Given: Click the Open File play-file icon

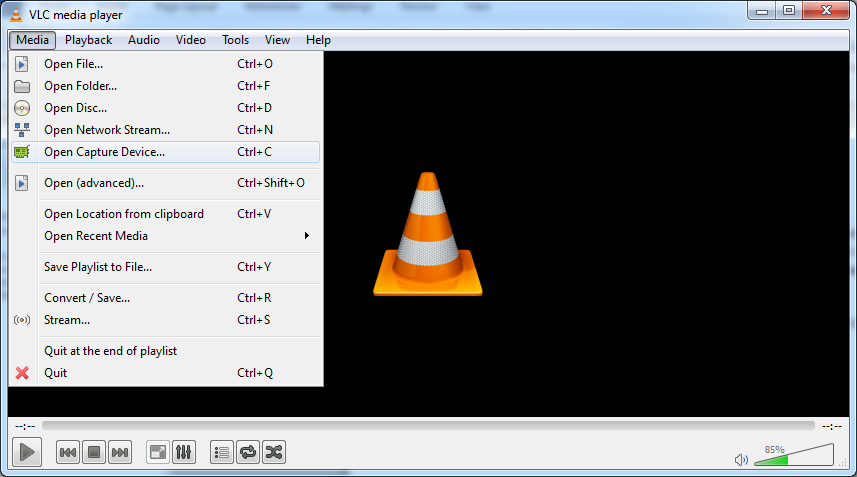Looking at the screenshot, I should click(22, 64).
